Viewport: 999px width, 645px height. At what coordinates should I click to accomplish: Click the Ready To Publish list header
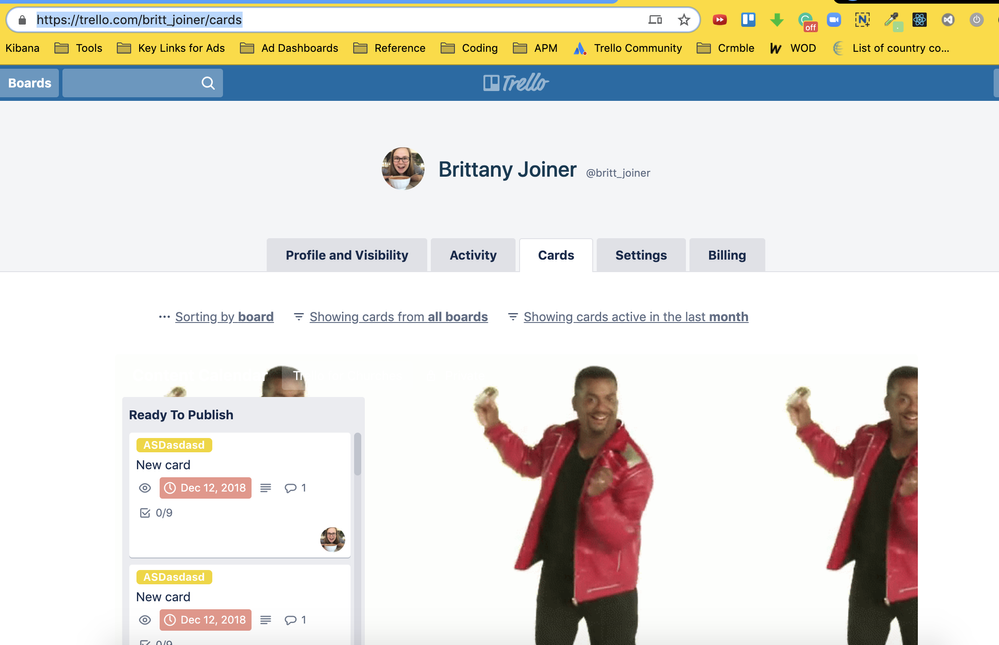[x=181, y=415]
